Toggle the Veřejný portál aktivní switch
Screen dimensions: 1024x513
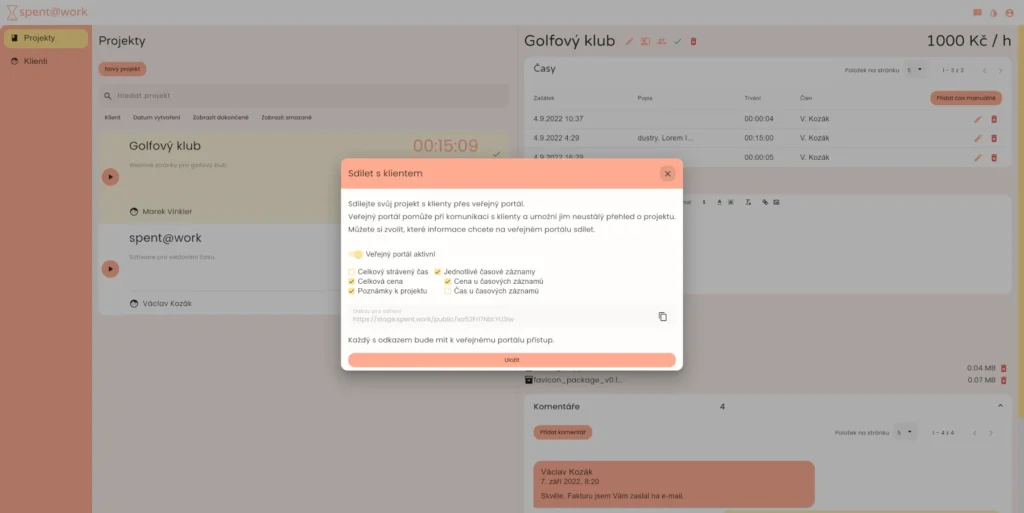[x=355, y=255]
